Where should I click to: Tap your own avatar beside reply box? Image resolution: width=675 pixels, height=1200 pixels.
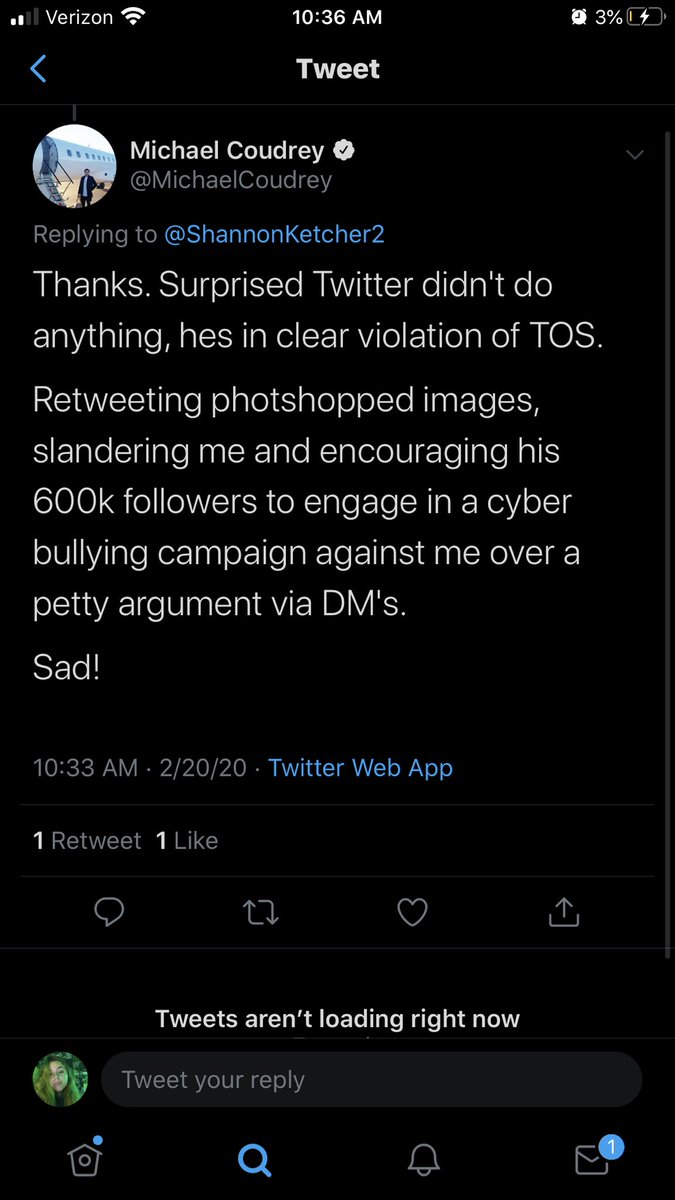pyautogui.click(x=60, y=1080)
